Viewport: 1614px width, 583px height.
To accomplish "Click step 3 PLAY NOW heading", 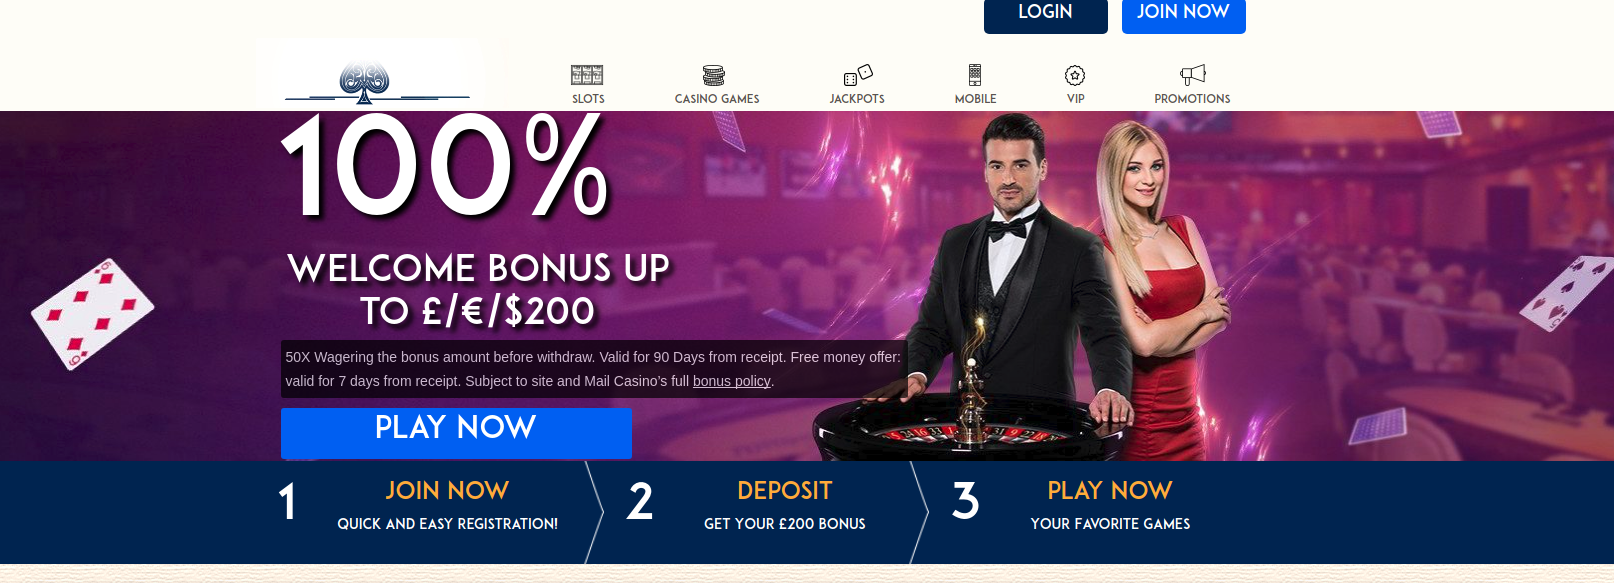I will pyautogui.click(x=1110, y=491).
